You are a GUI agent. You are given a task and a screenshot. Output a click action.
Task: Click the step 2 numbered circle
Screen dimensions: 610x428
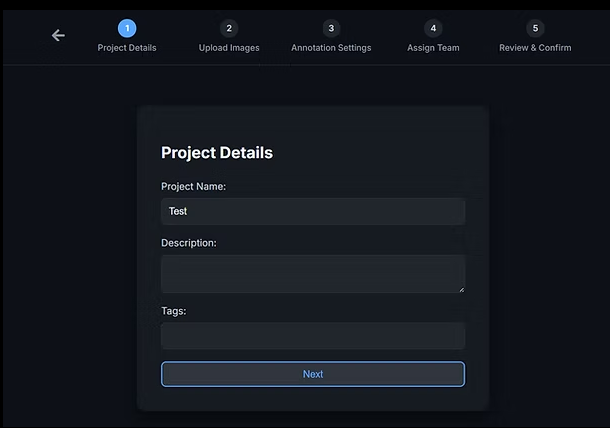pos(229,29)
